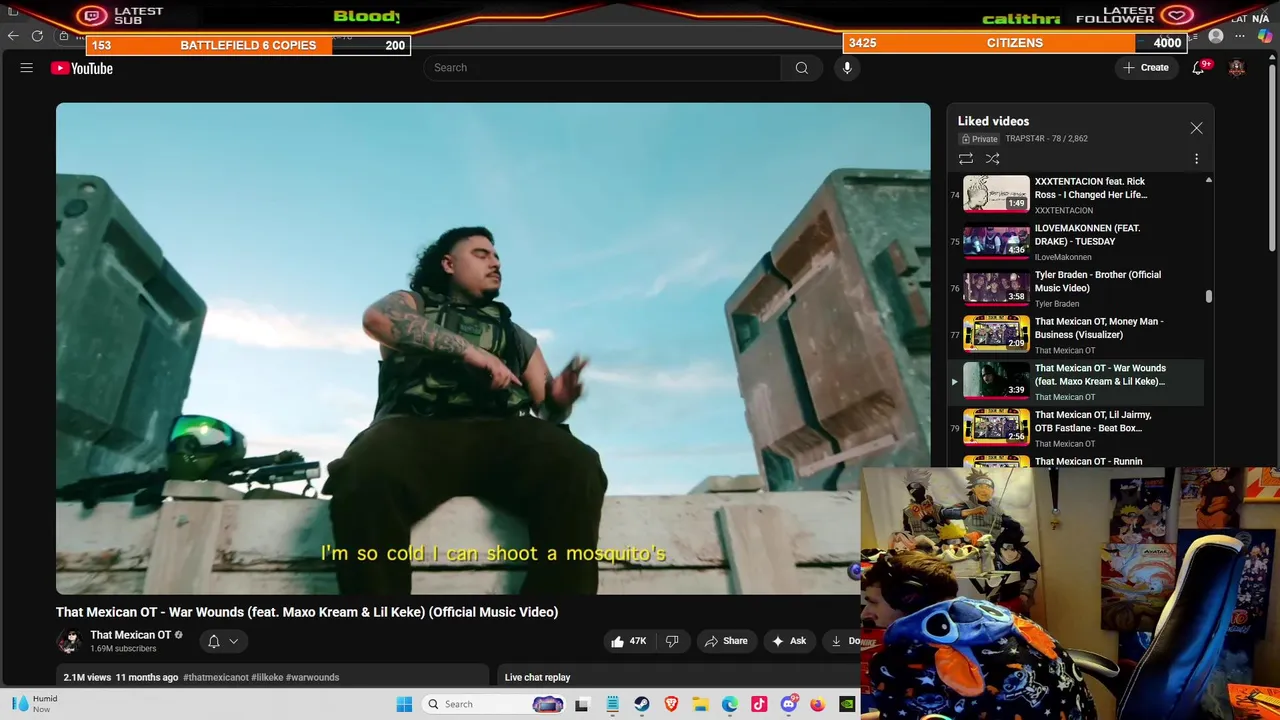
Task: Open Task View on taskbar
Action: point(582,704)
